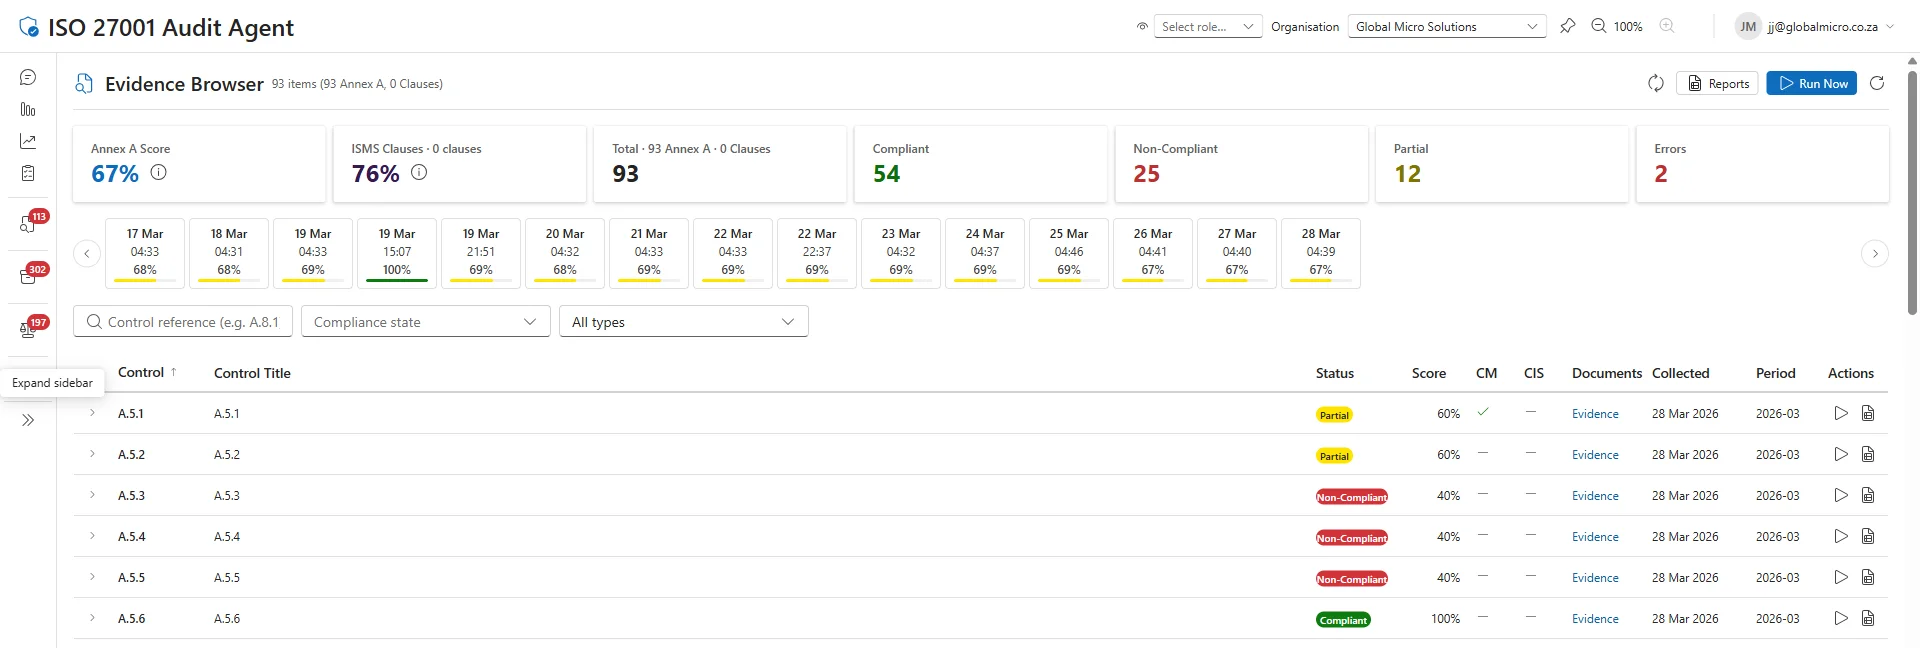Open the All types filter dropdown
The height and width of the screenshot is (648, 1920).
tap(683, 321)
